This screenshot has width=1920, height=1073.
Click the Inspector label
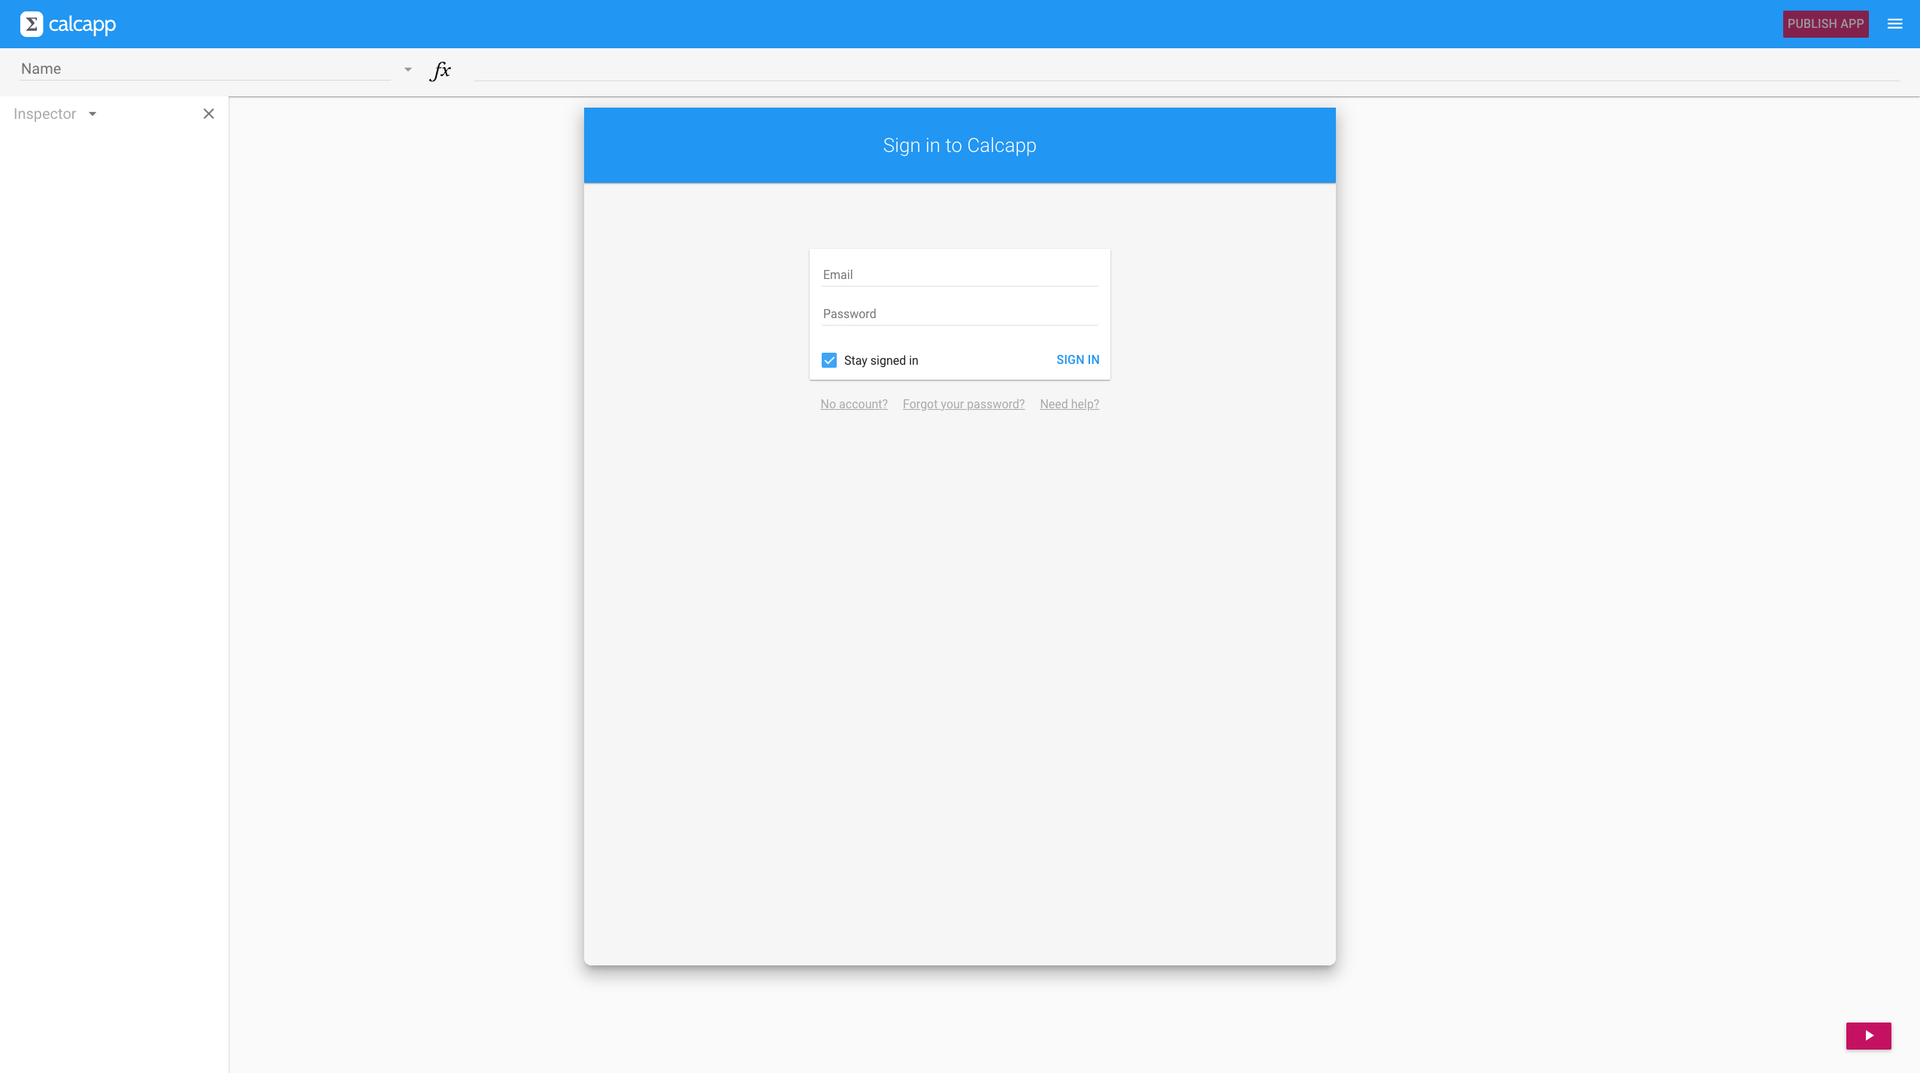(x=44, y=114)
